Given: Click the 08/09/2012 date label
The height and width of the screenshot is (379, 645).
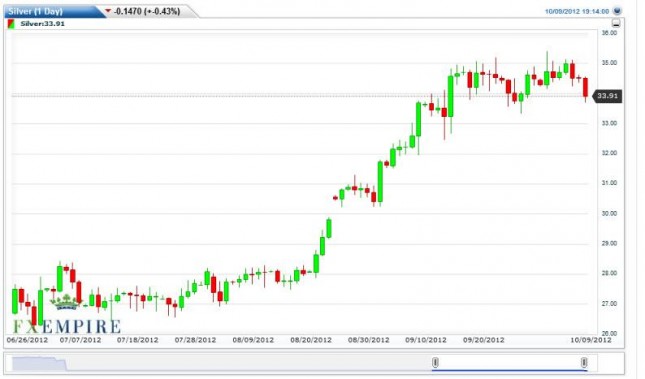Looking at the screenshot, I should 253,340.
